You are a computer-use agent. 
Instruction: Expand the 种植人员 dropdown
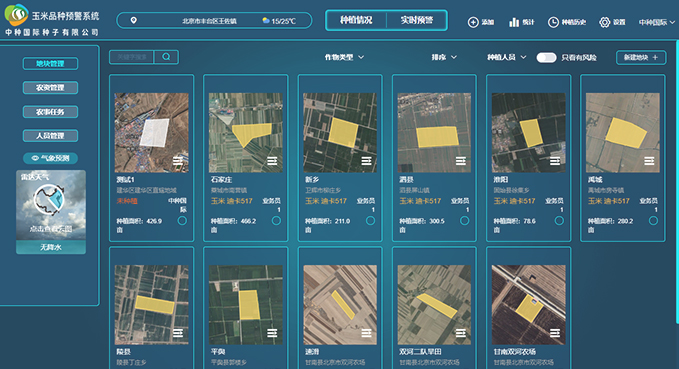pyautogui.click(x=507, y=57)
